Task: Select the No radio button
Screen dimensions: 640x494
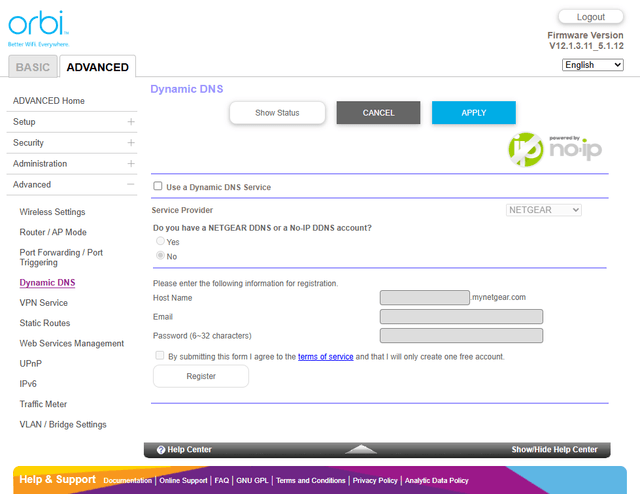Action: pos(160,255)
